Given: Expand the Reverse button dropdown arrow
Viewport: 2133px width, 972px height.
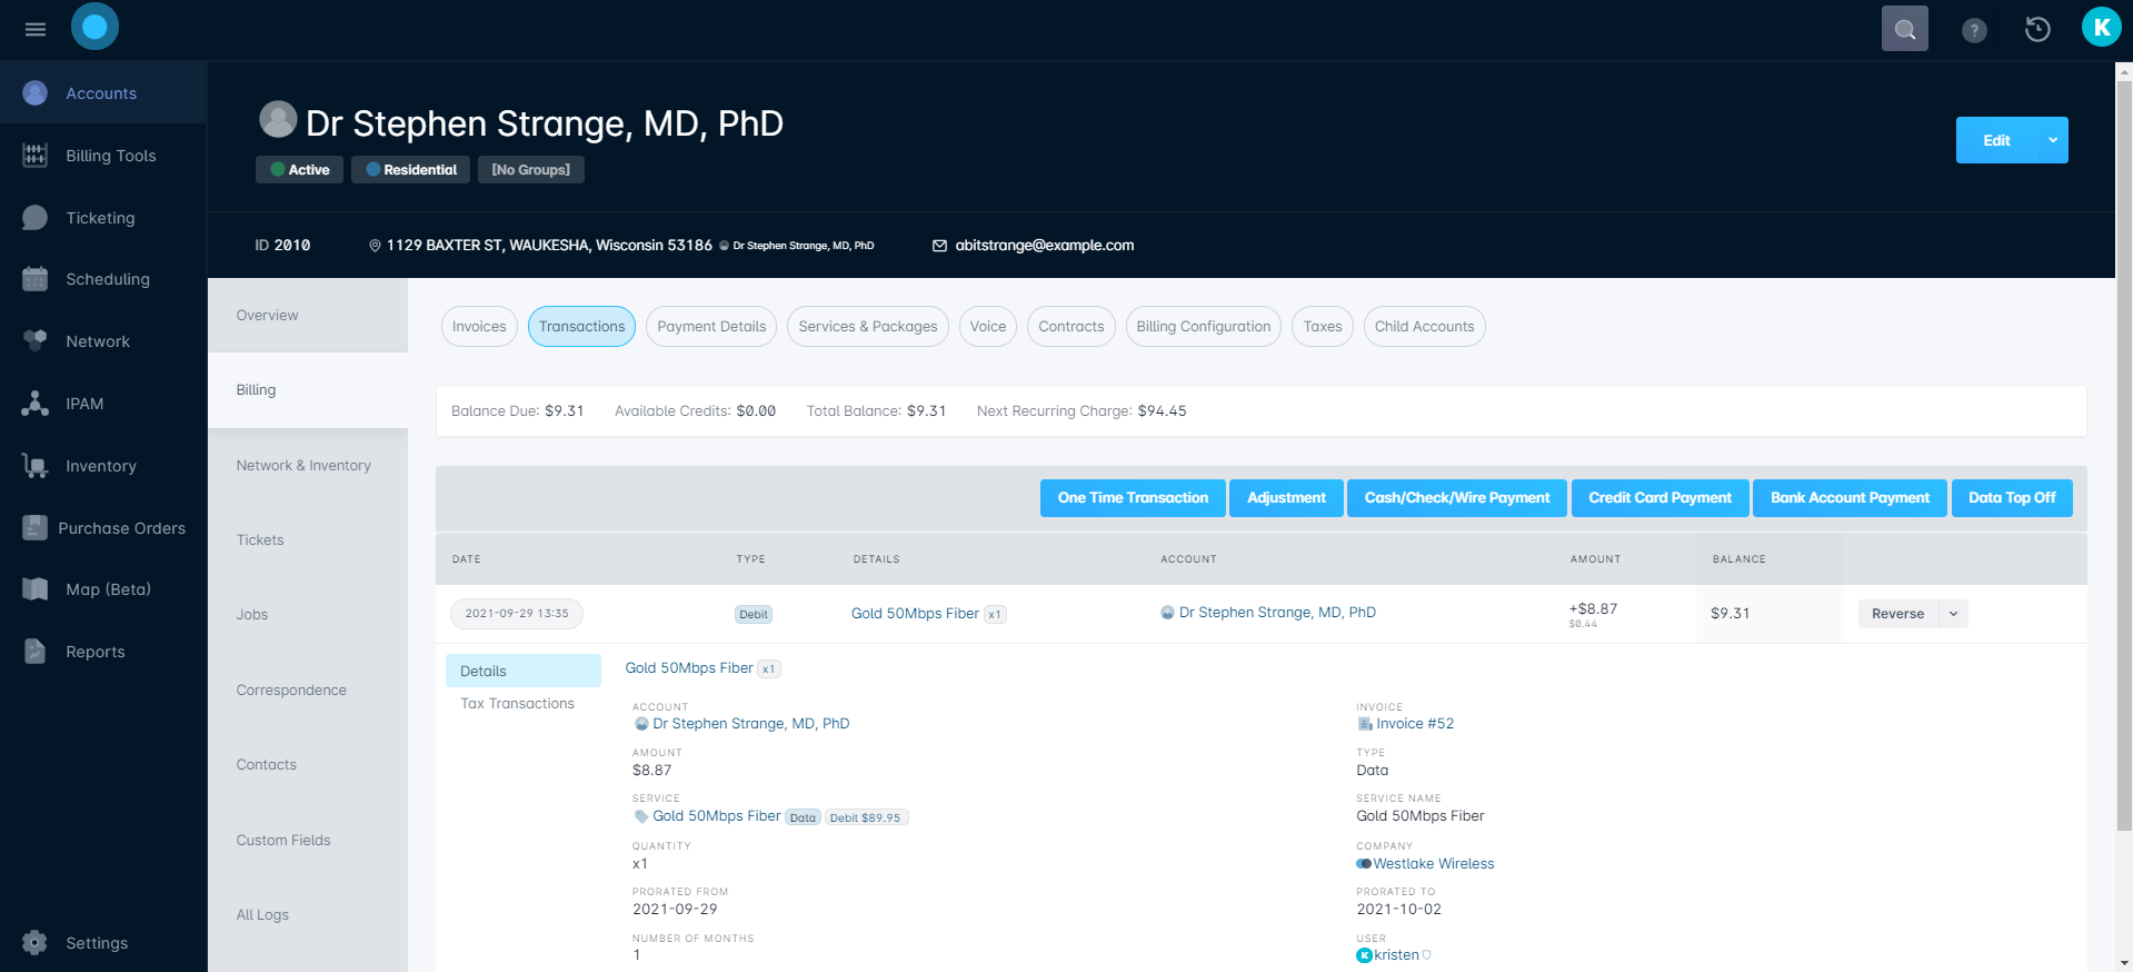Looking at the screenshot, I should 1953,614.
